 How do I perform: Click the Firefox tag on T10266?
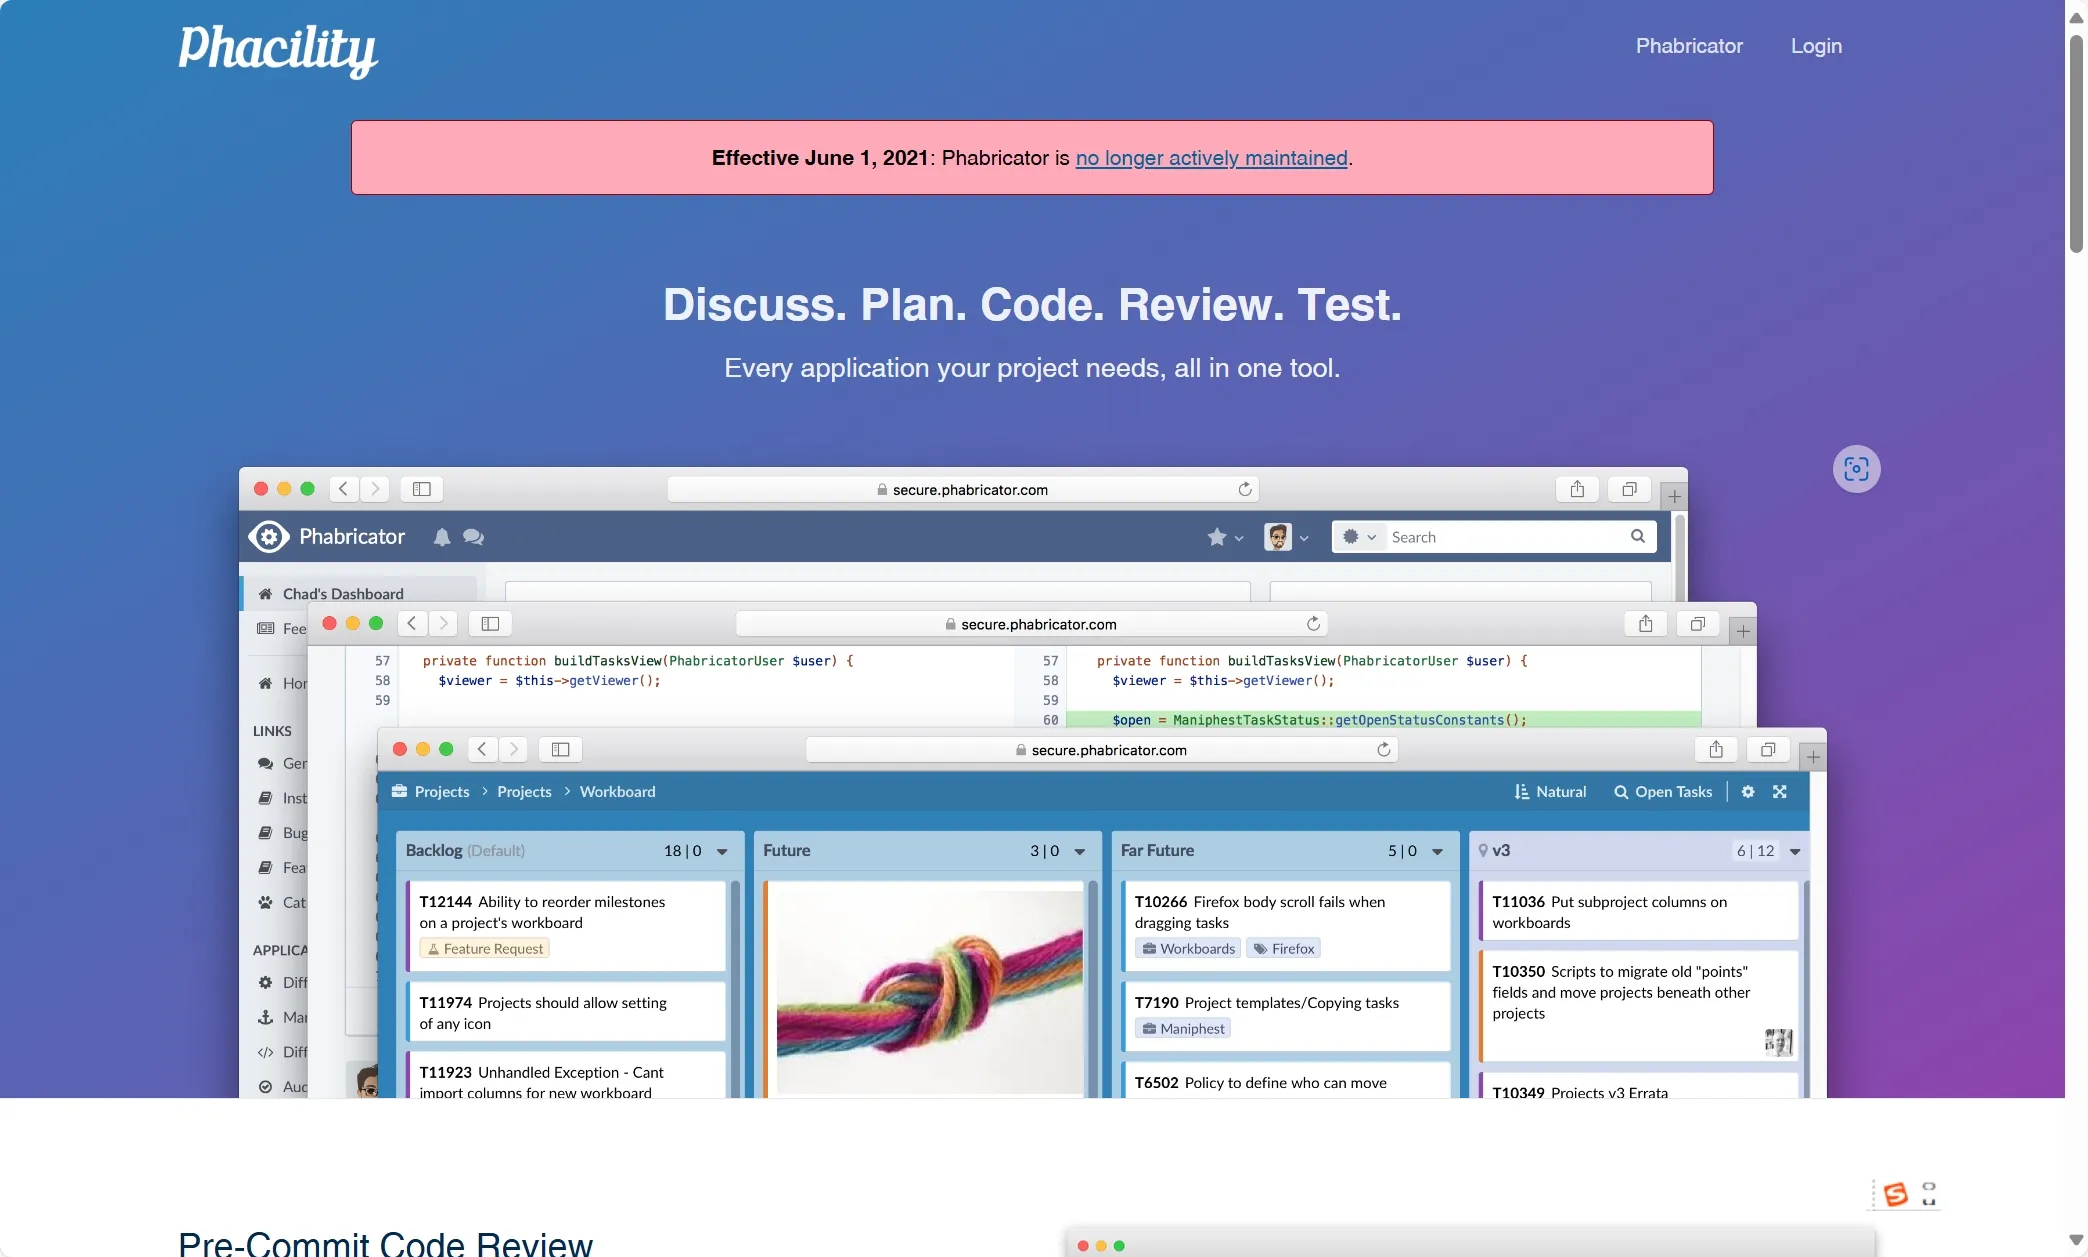(x=1284, y=949)
